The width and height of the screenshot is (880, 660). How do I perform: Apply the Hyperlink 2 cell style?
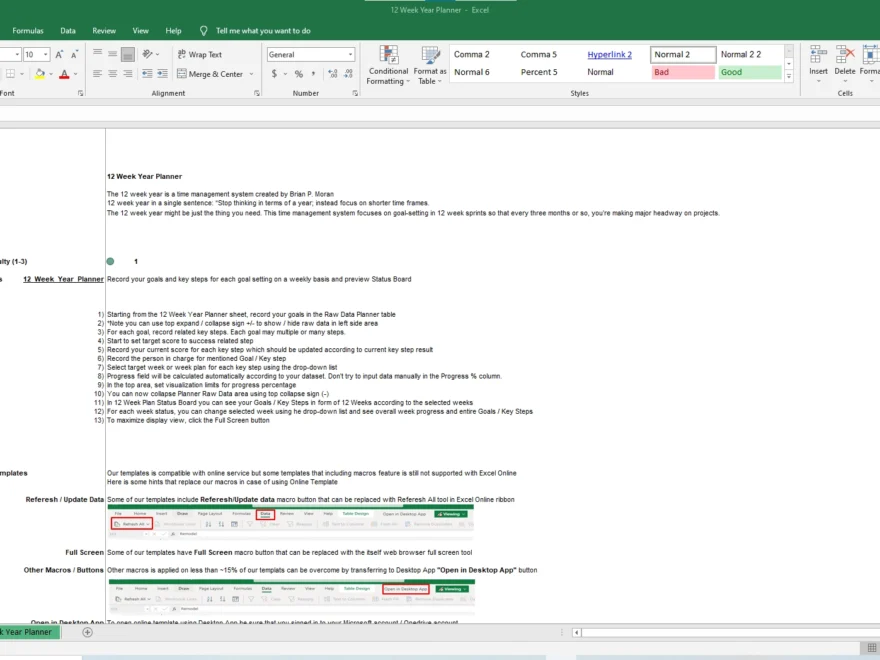(x=609, y=54)
